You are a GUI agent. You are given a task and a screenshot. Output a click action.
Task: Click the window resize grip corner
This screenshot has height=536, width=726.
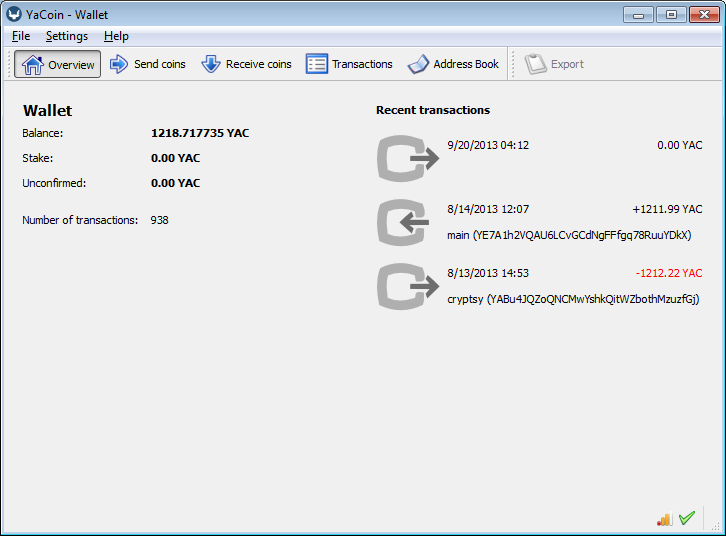pyautogui.click(x=716, y=526)
